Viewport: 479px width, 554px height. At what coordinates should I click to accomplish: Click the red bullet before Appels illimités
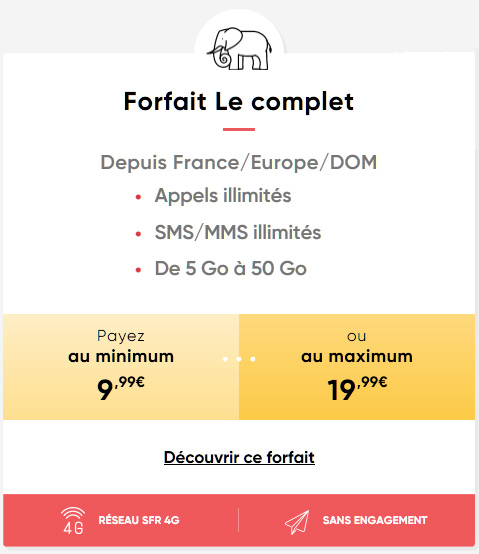138,197
